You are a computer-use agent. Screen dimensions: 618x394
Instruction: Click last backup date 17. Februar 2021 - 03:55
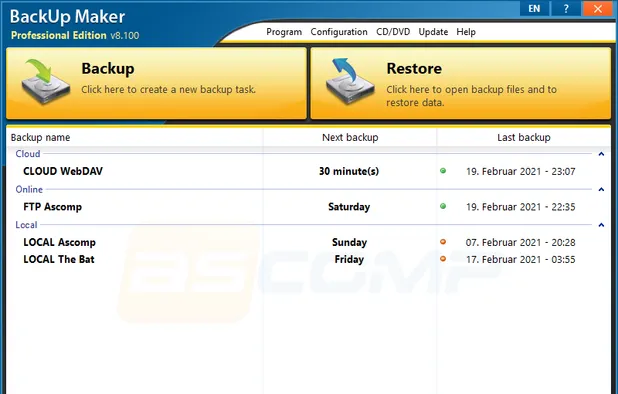520,260
